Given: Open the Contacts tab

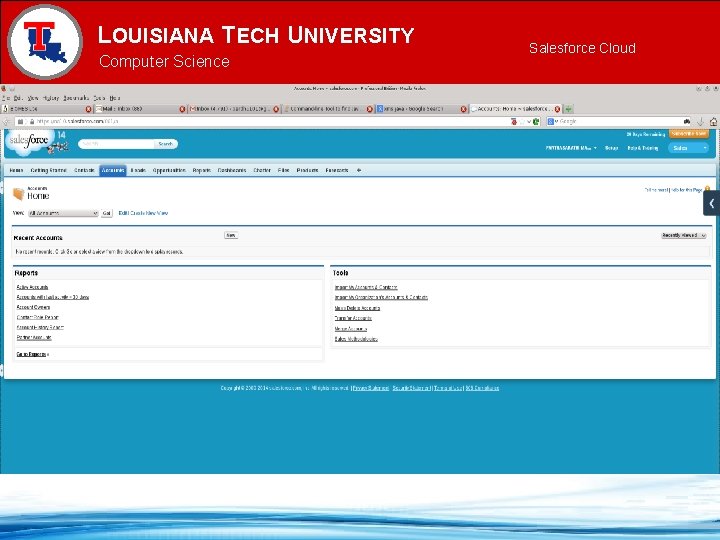Looking at the screenshot, I should coord(84,170).
